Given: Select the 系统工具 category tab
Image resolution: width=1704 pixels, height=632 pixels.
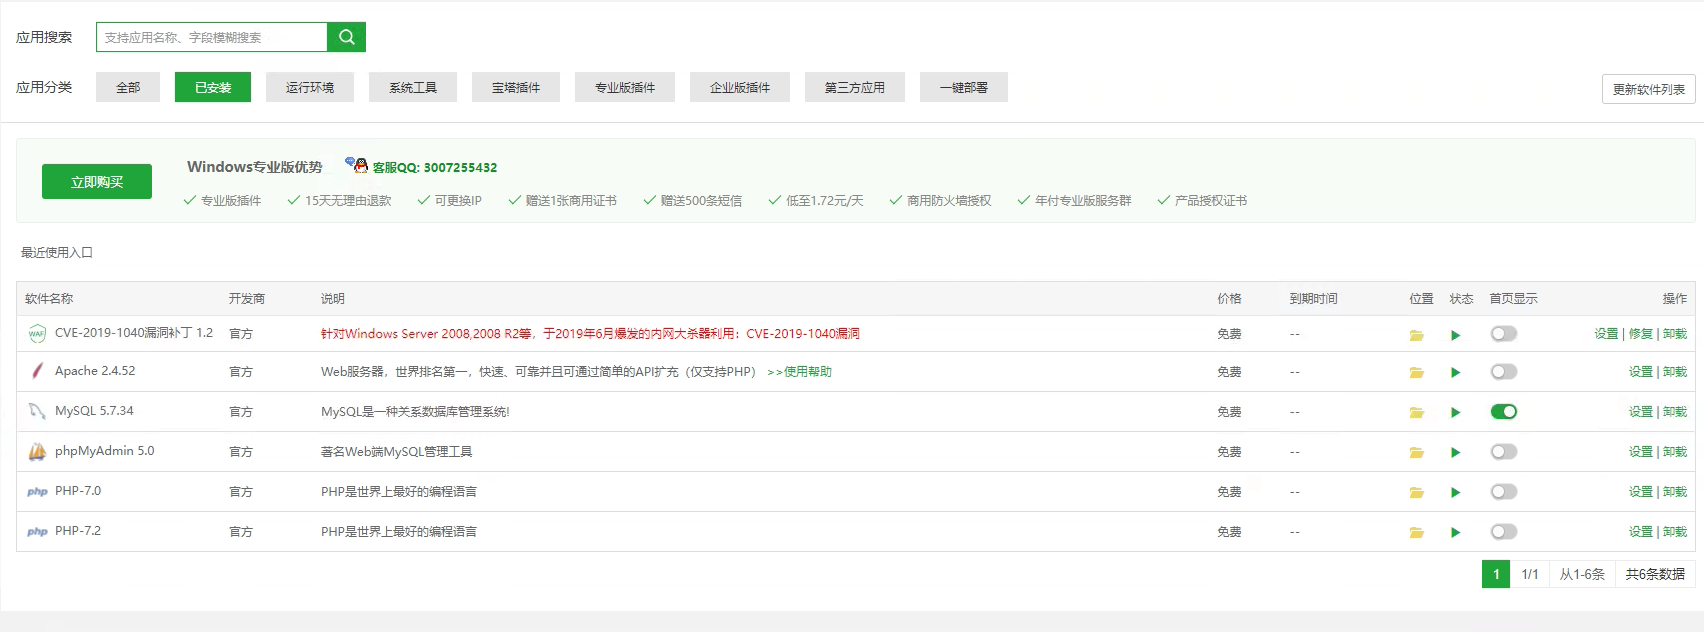Looking at the screenshot, I should (413, 87).
